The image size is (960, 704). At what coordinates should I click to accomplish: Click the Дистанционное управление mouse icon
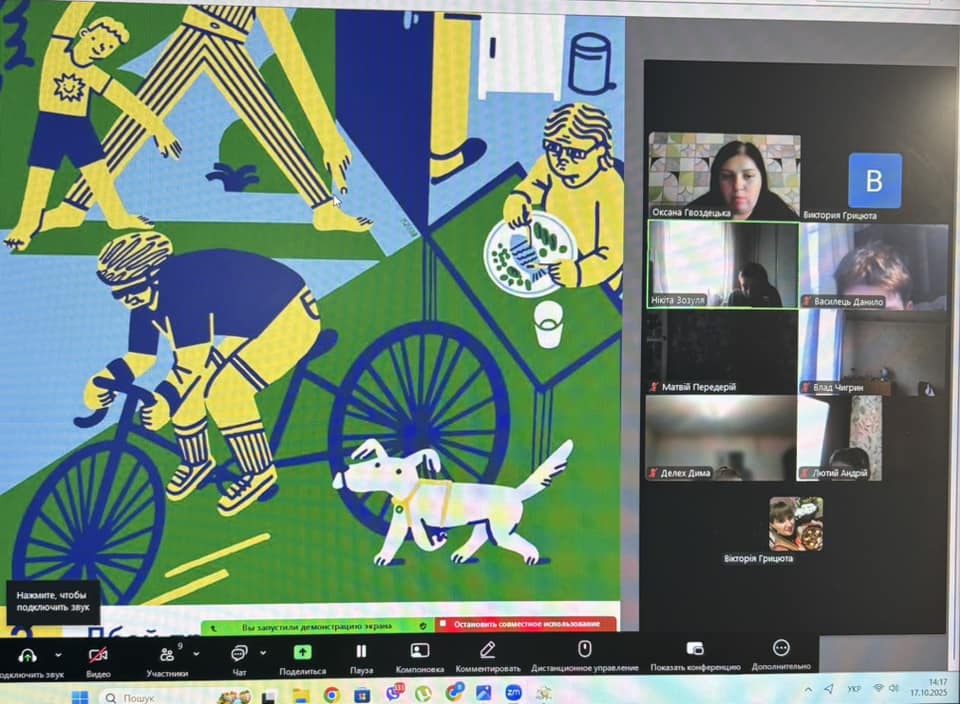point(585,649)
